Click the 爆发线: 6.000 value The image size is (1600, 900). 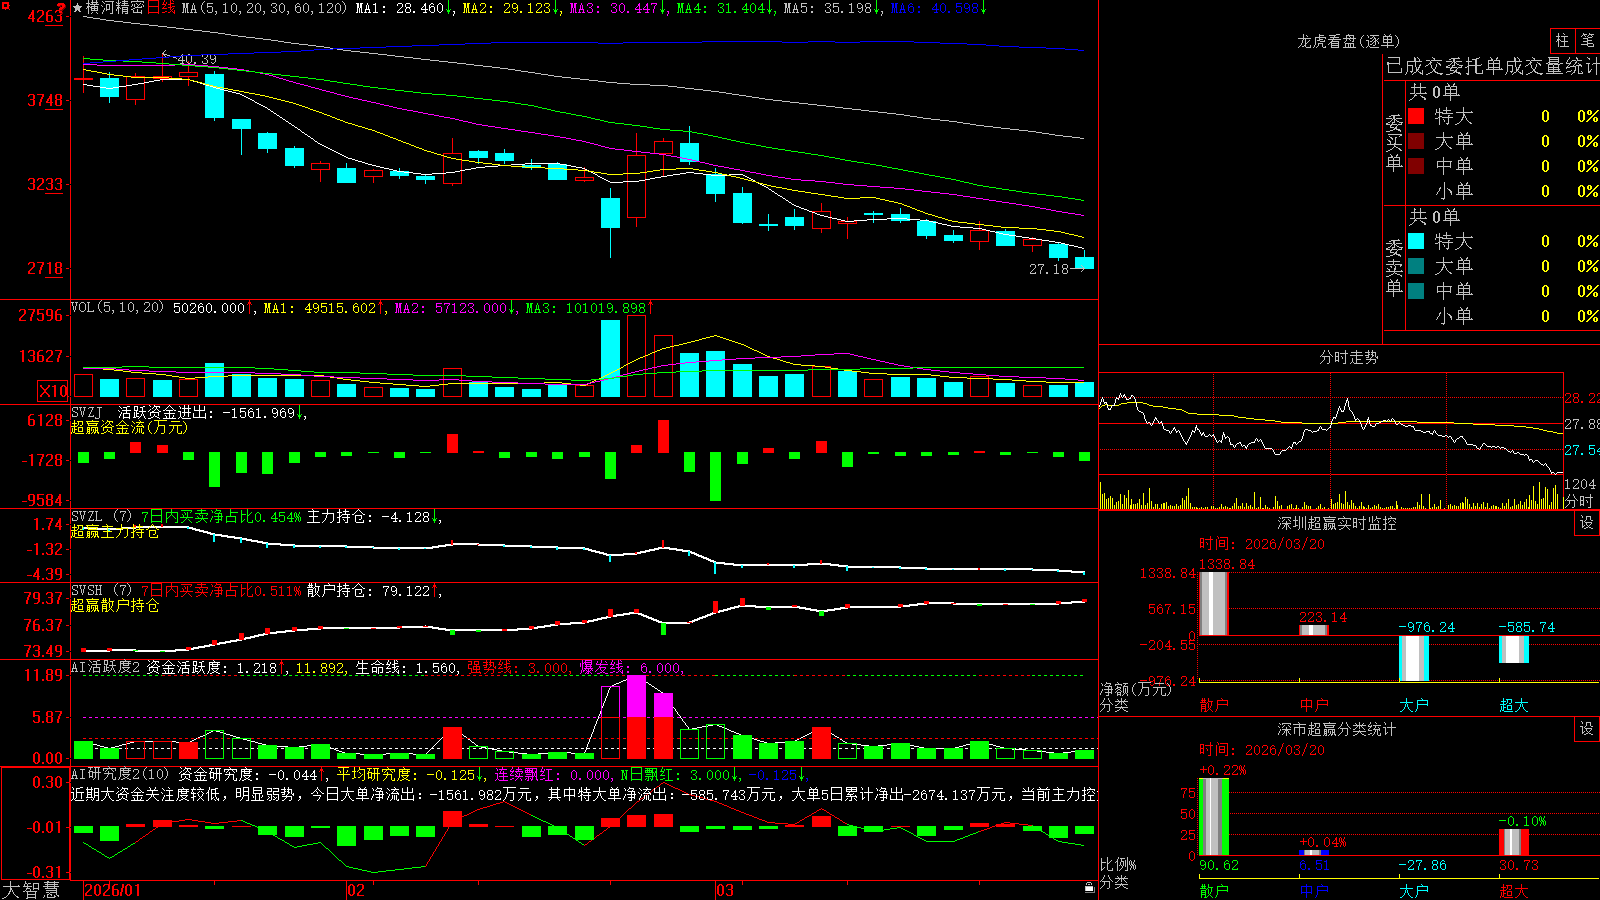[x=632, y=668]
